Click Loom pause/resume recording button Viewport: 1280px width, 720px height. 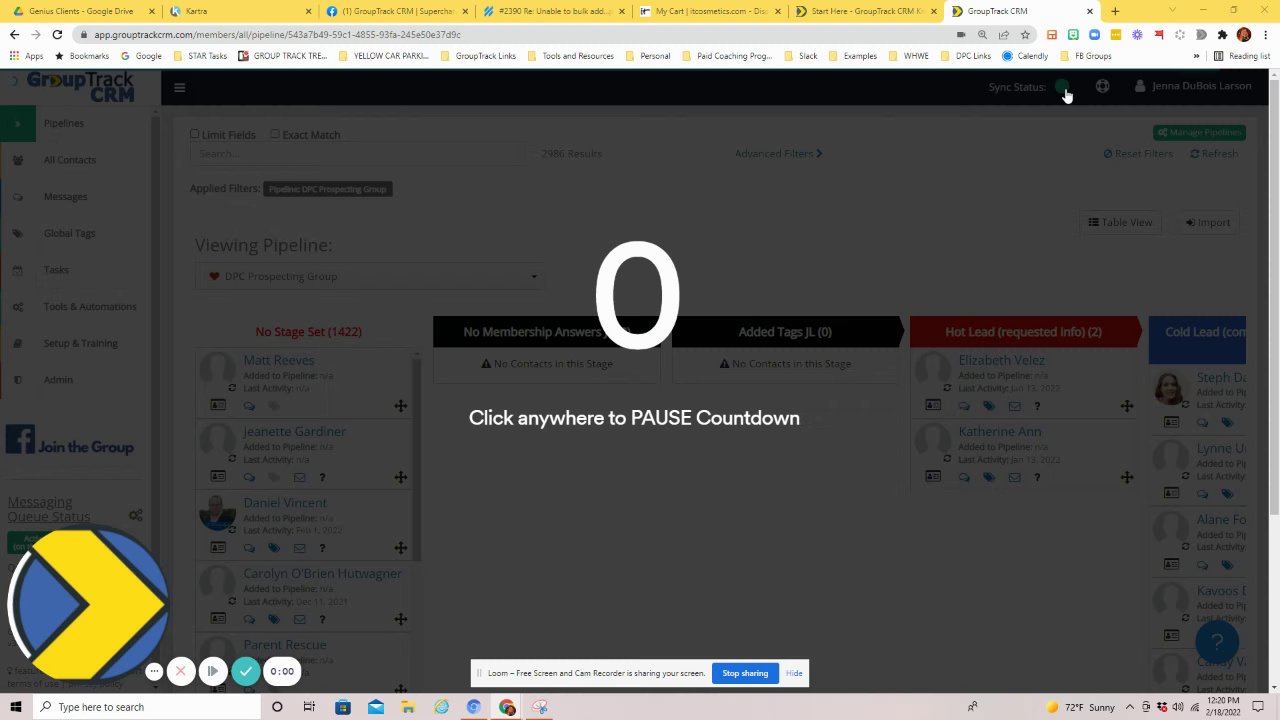[x=213, y=672]
